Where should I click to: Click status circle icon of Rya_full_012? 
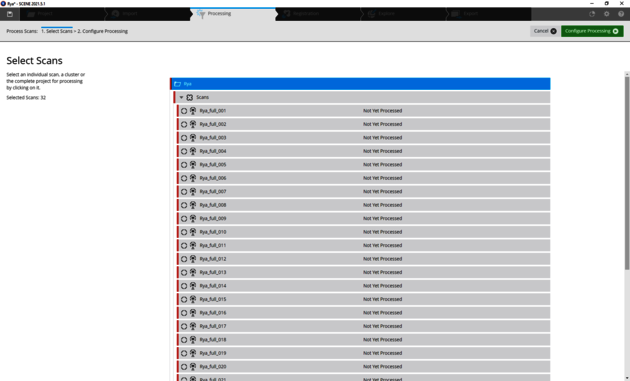click(184, 259)
